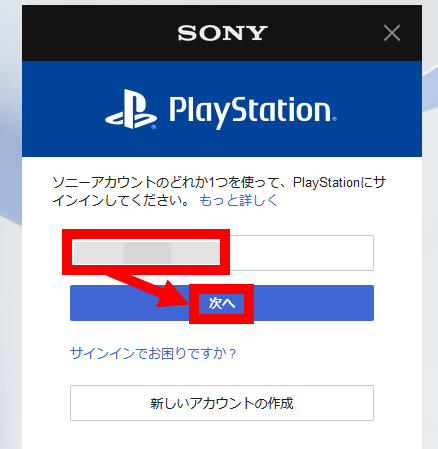Click the 次へ button
The width and height of the screenshot is (438, 449).
(x=222, y=303)
